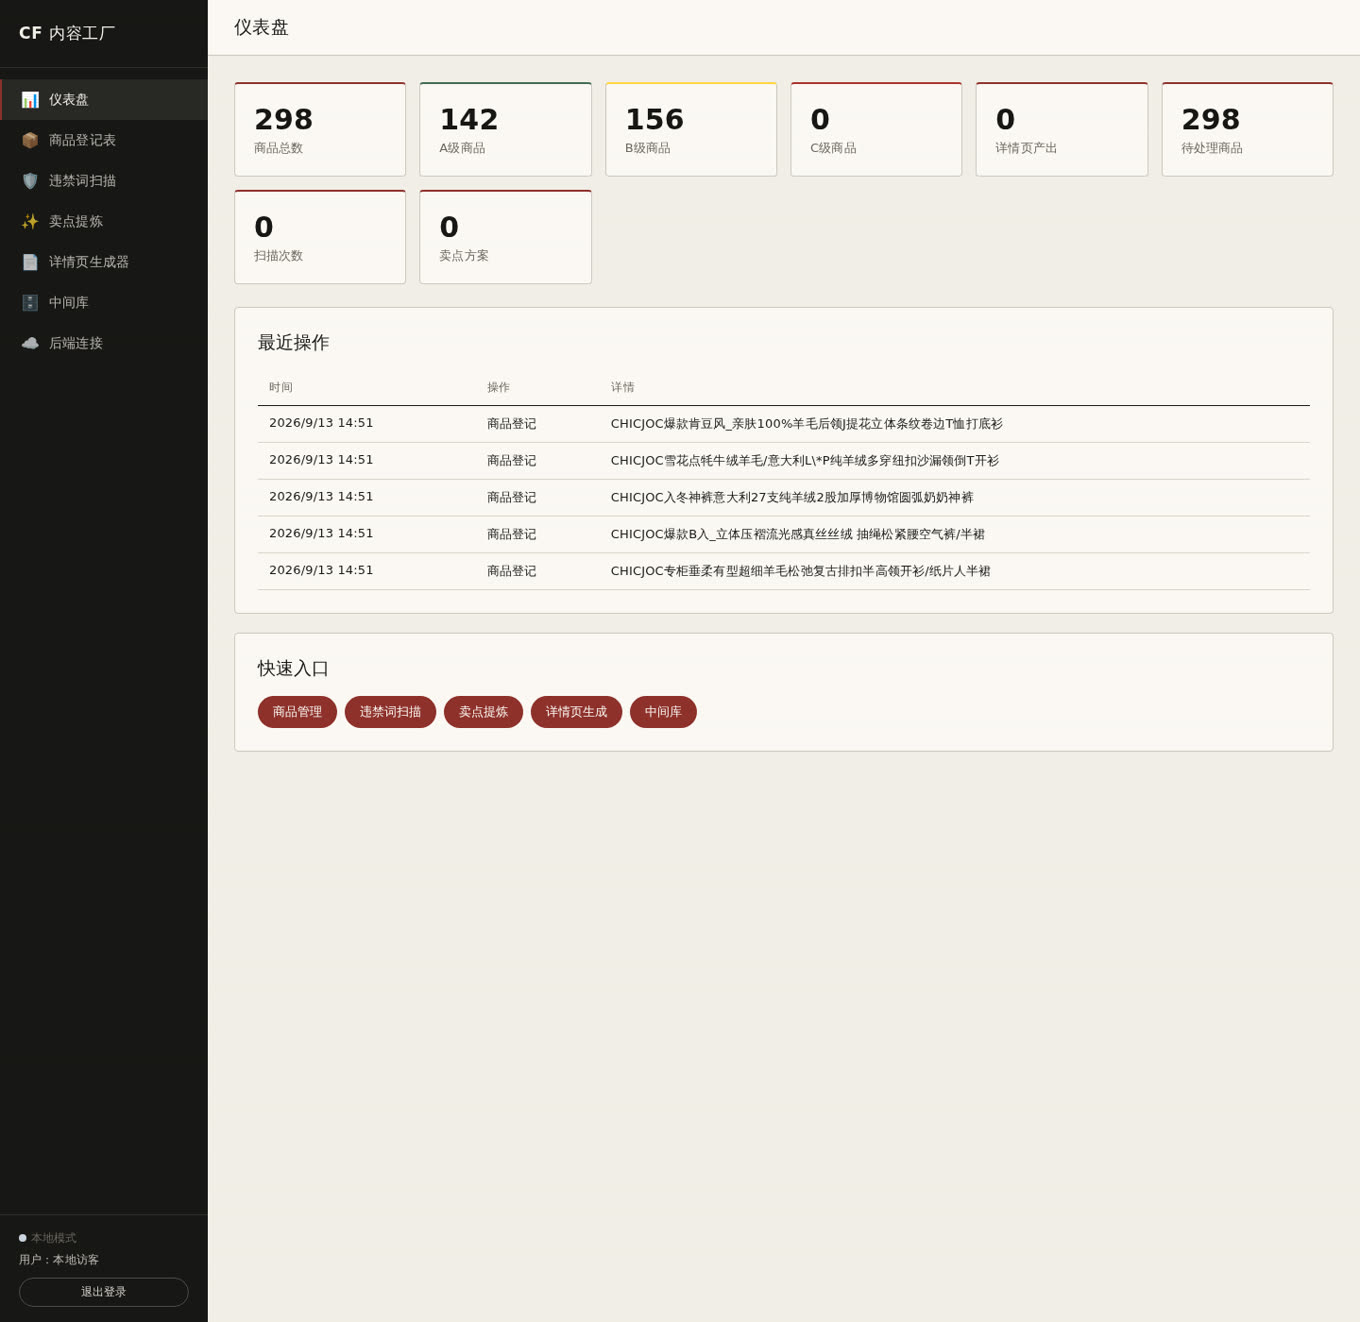Viewport: 1360px width, 1322px height.
Task: Go to 违禁词扫描 in the sidebar
Action: (104, 181)
